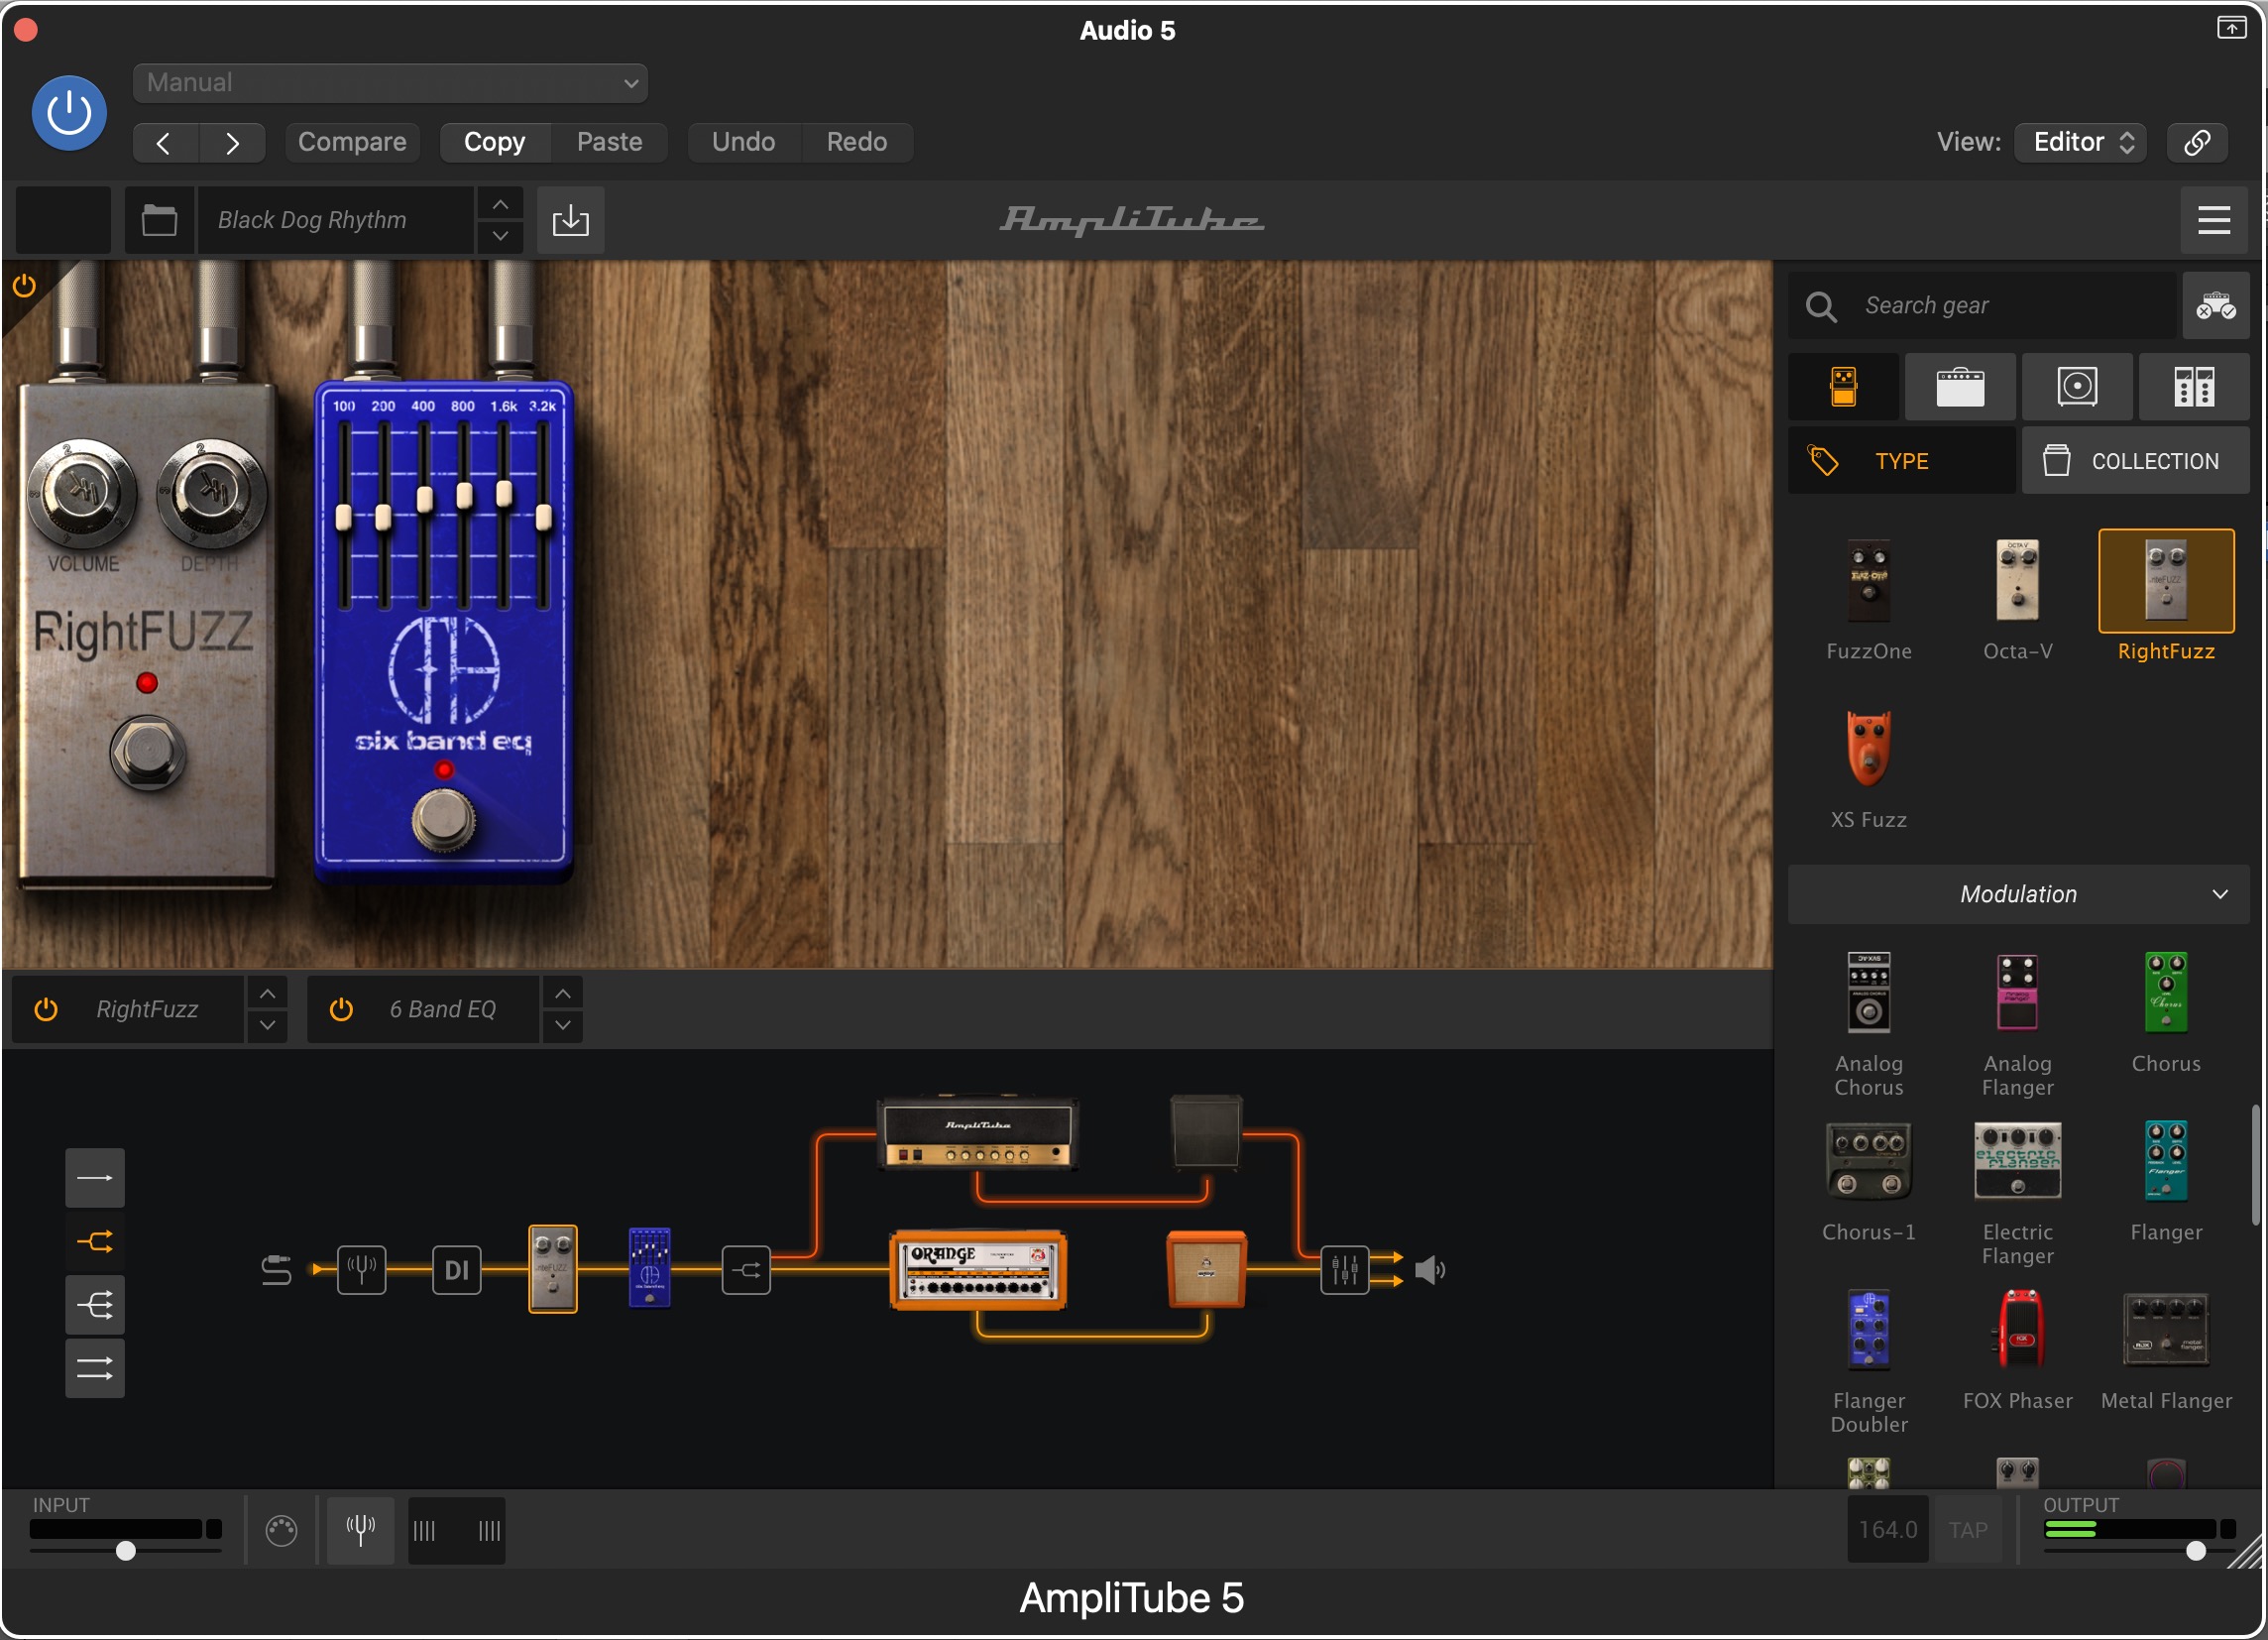Click the RightFUZZ VOLUME knob

[82, 491]
